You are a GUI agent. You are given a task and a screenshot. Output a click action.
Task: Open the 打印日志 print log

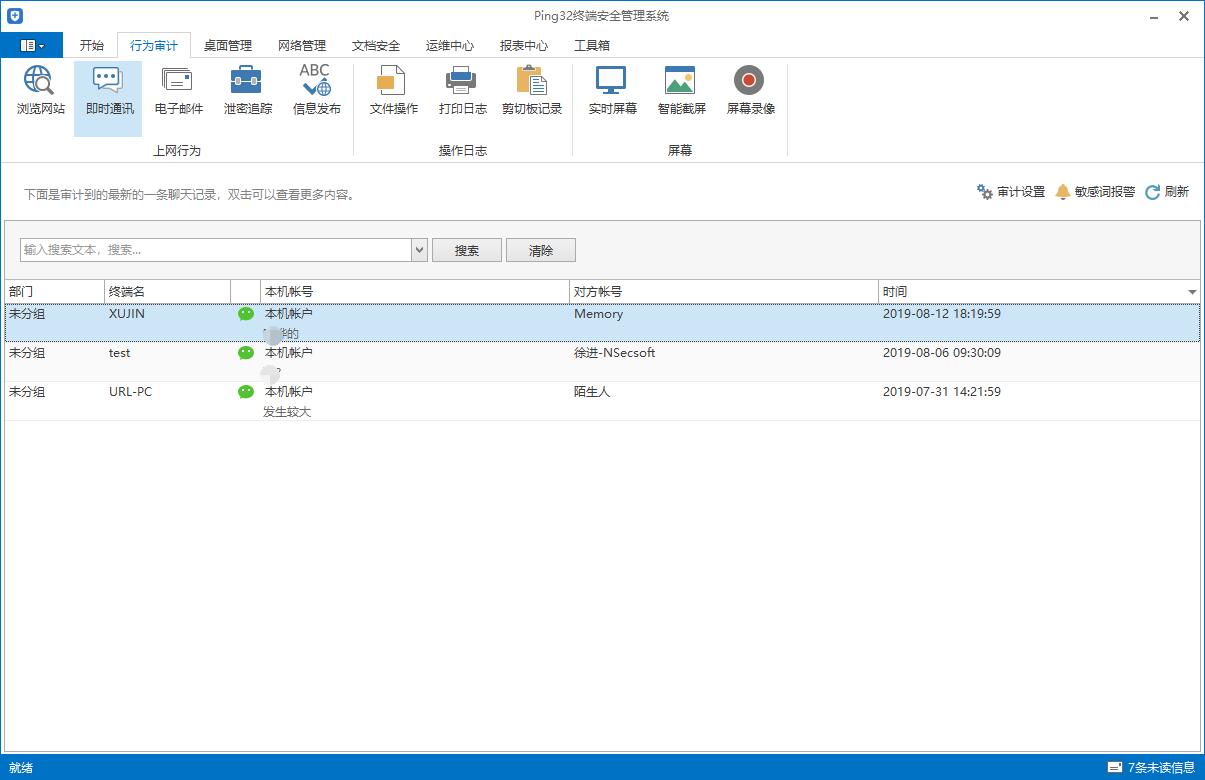pyautogui.click(x=462, y=91)
